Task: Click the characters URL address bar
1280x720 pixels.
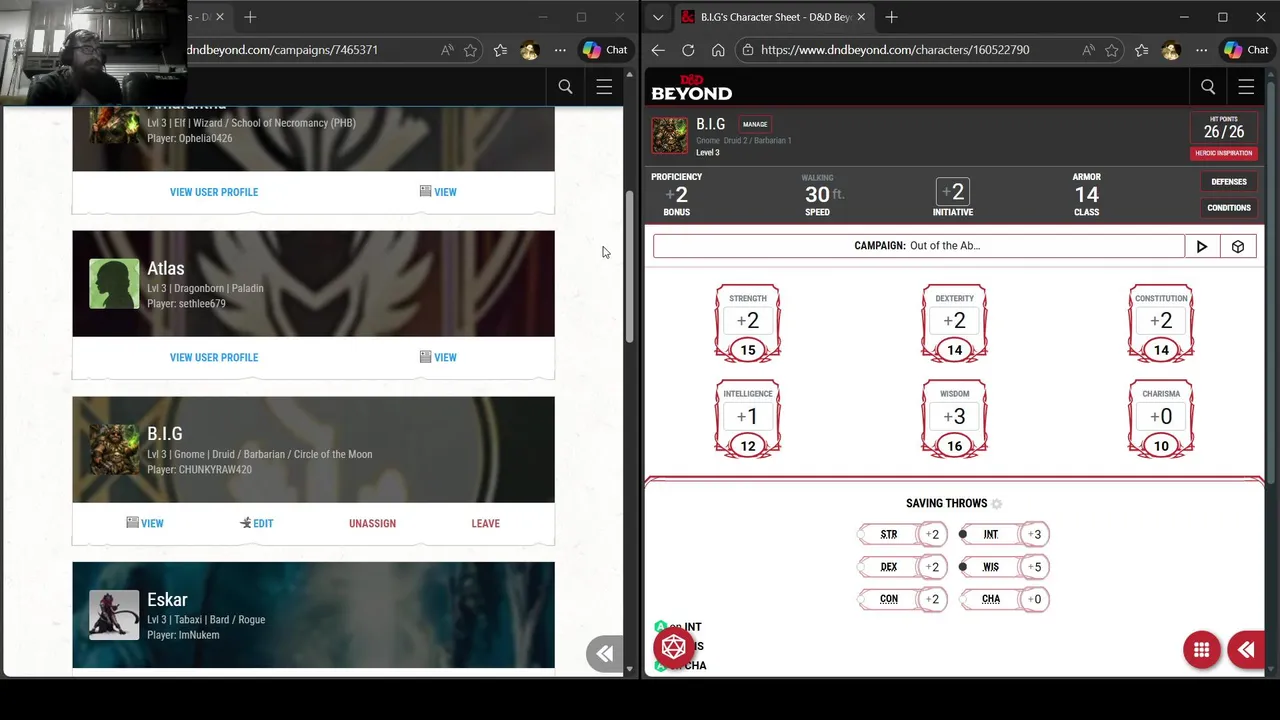Action: [895, 50]
